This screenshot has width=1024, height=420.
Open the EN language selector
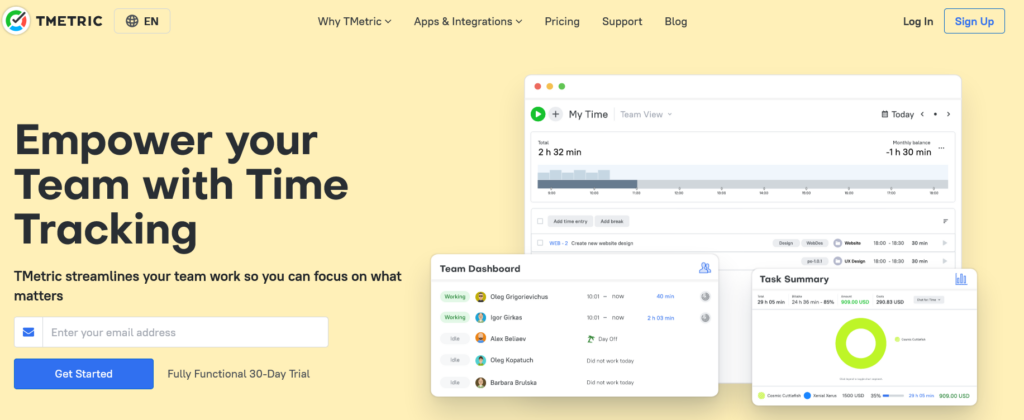(142, 21)
